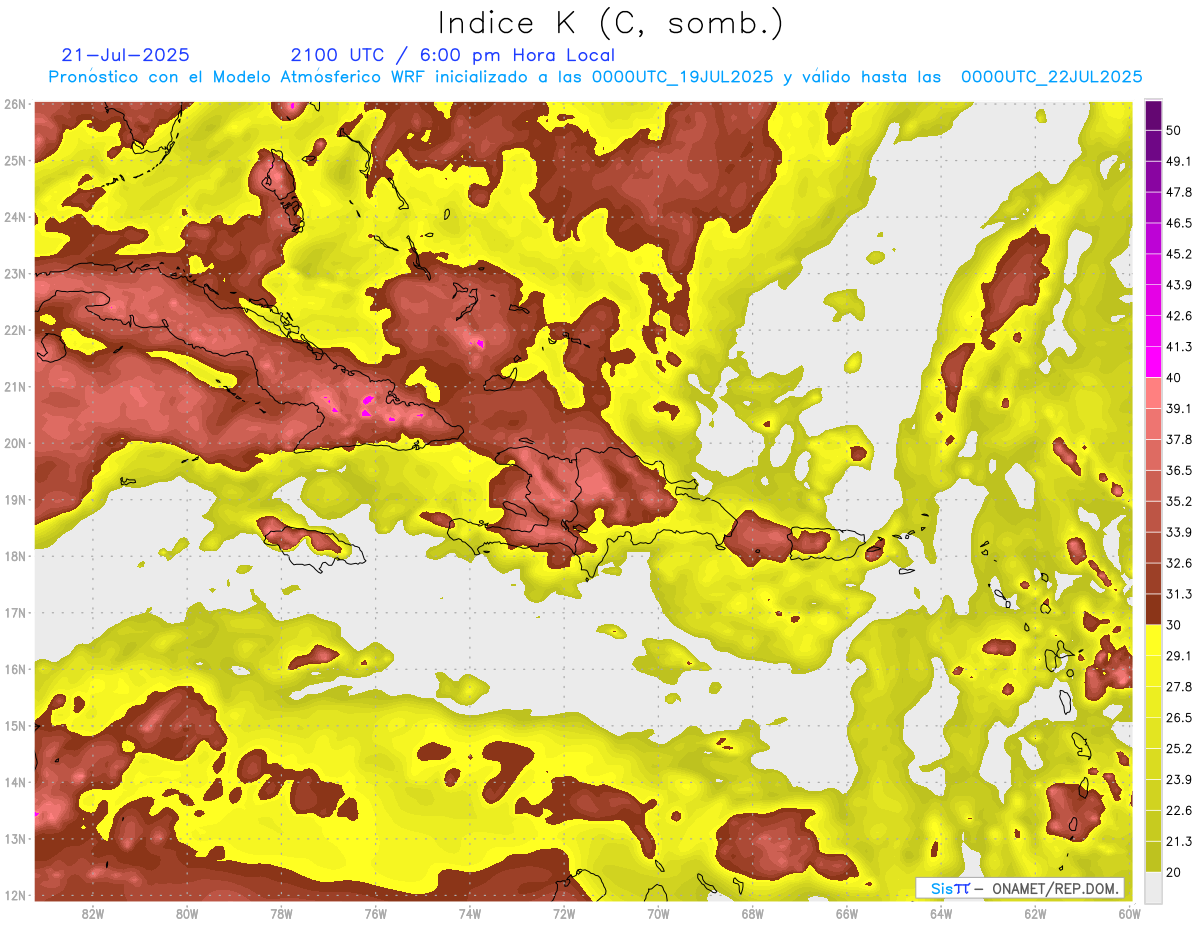Click the colorbar value 29.1
This screenshot has width=1200, height=927.
(1179, 656)
